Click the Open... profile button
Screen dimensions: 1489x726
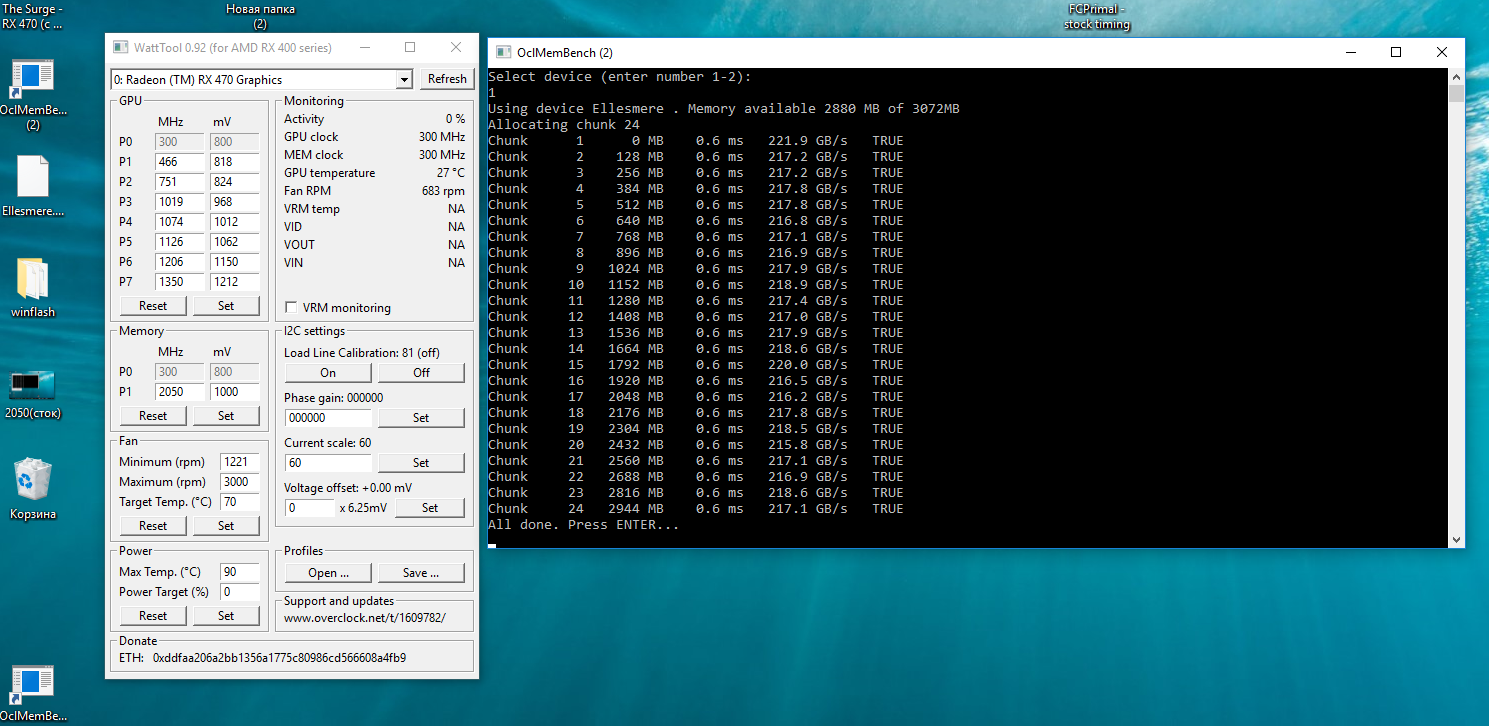(x=328, y=573)
